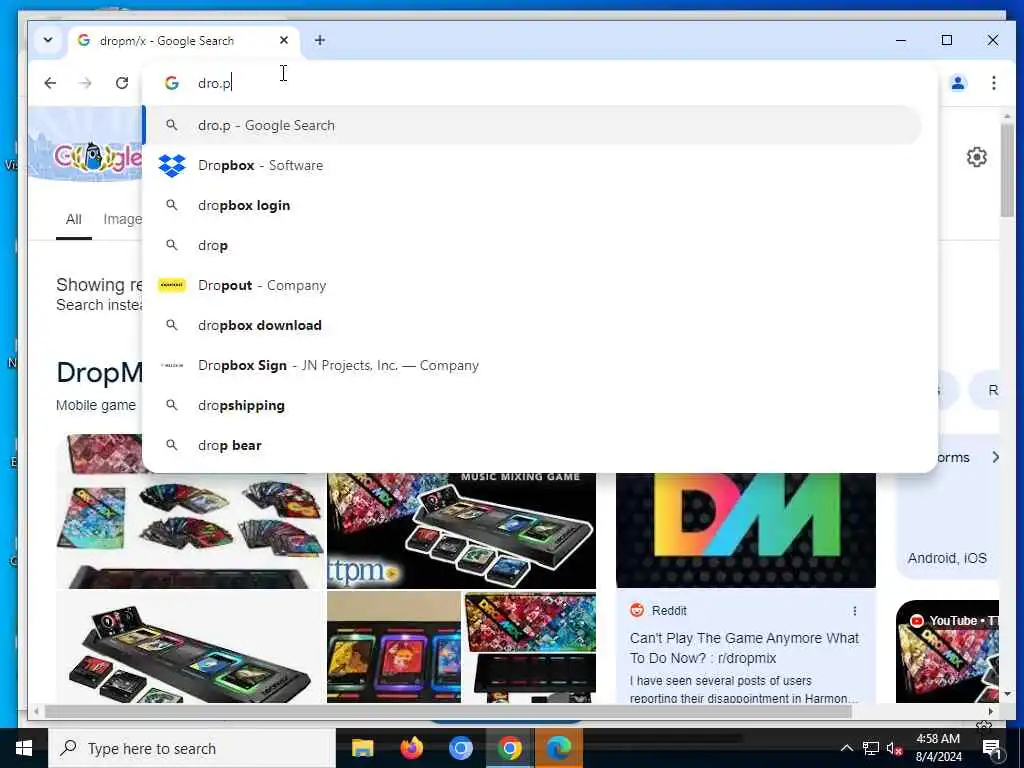Launch Firefox from the taskbar
This screenshot has width=1024, height=768.
pos(411,748)
